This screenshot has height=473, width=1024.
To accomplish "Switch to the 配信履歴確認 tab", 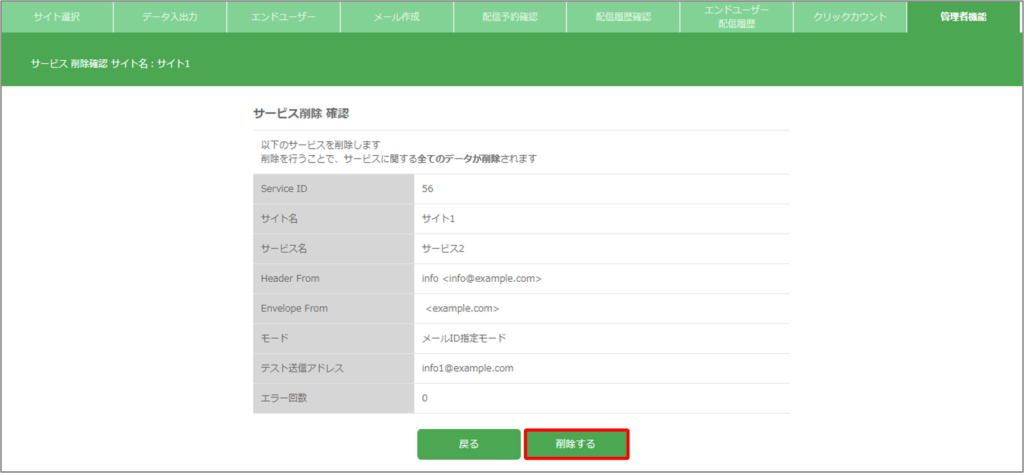I will click(x=623, y=17).
